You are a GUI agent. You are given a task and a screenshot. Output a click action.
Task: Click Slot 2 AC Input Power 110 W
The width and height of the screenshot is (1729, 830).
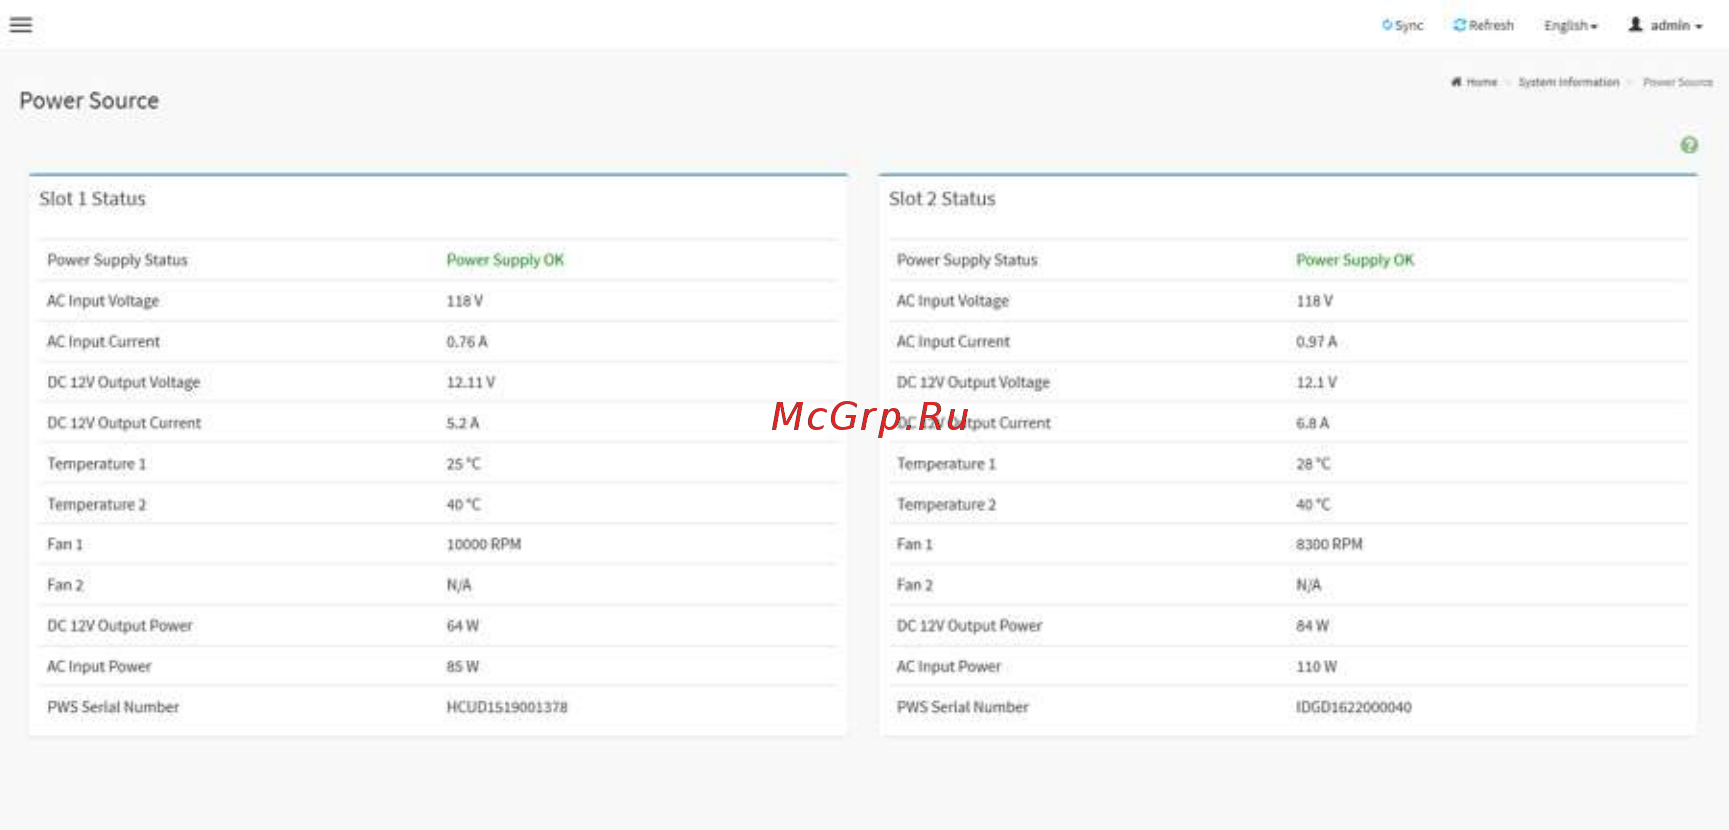click(1316, 667)
